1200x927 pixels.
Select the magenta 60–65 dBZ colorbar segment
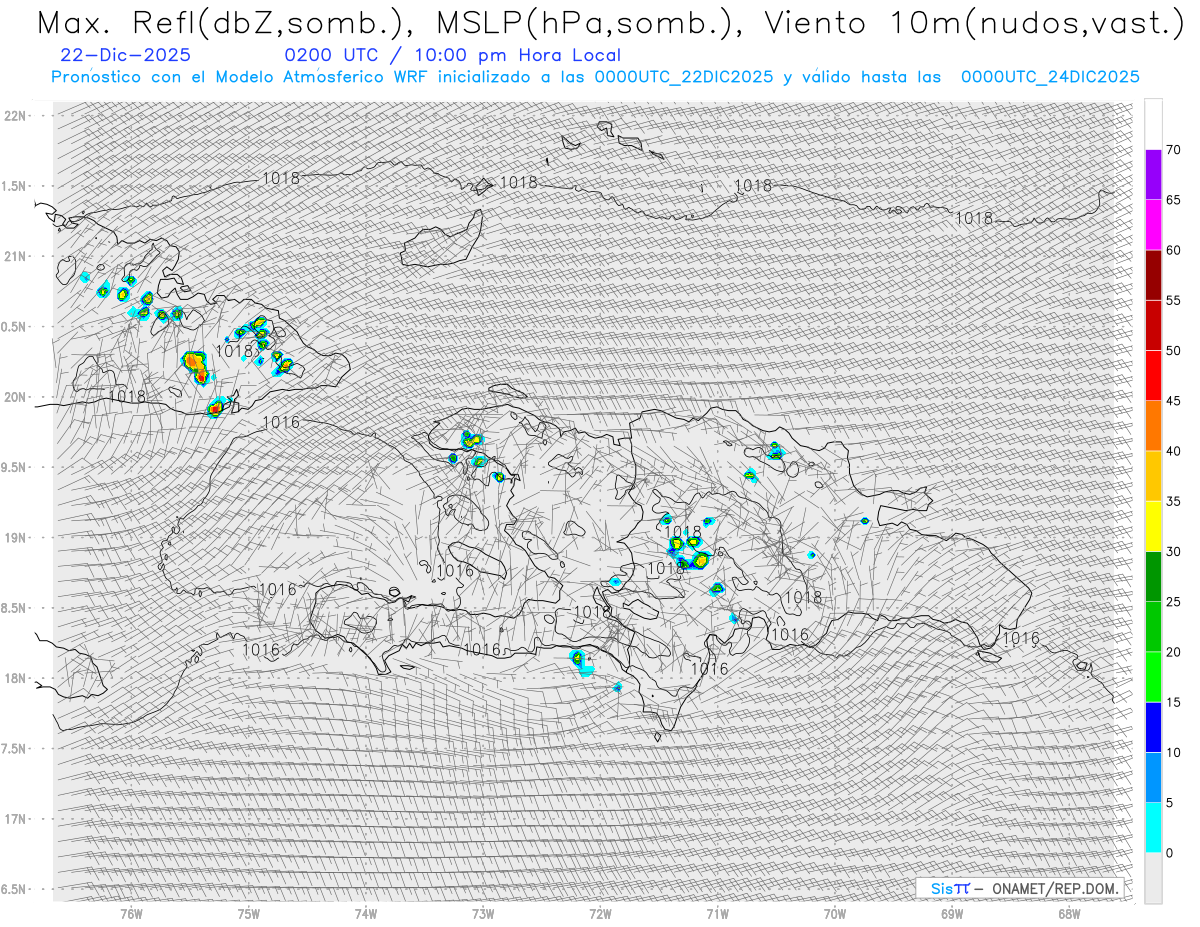(1153, 225)
